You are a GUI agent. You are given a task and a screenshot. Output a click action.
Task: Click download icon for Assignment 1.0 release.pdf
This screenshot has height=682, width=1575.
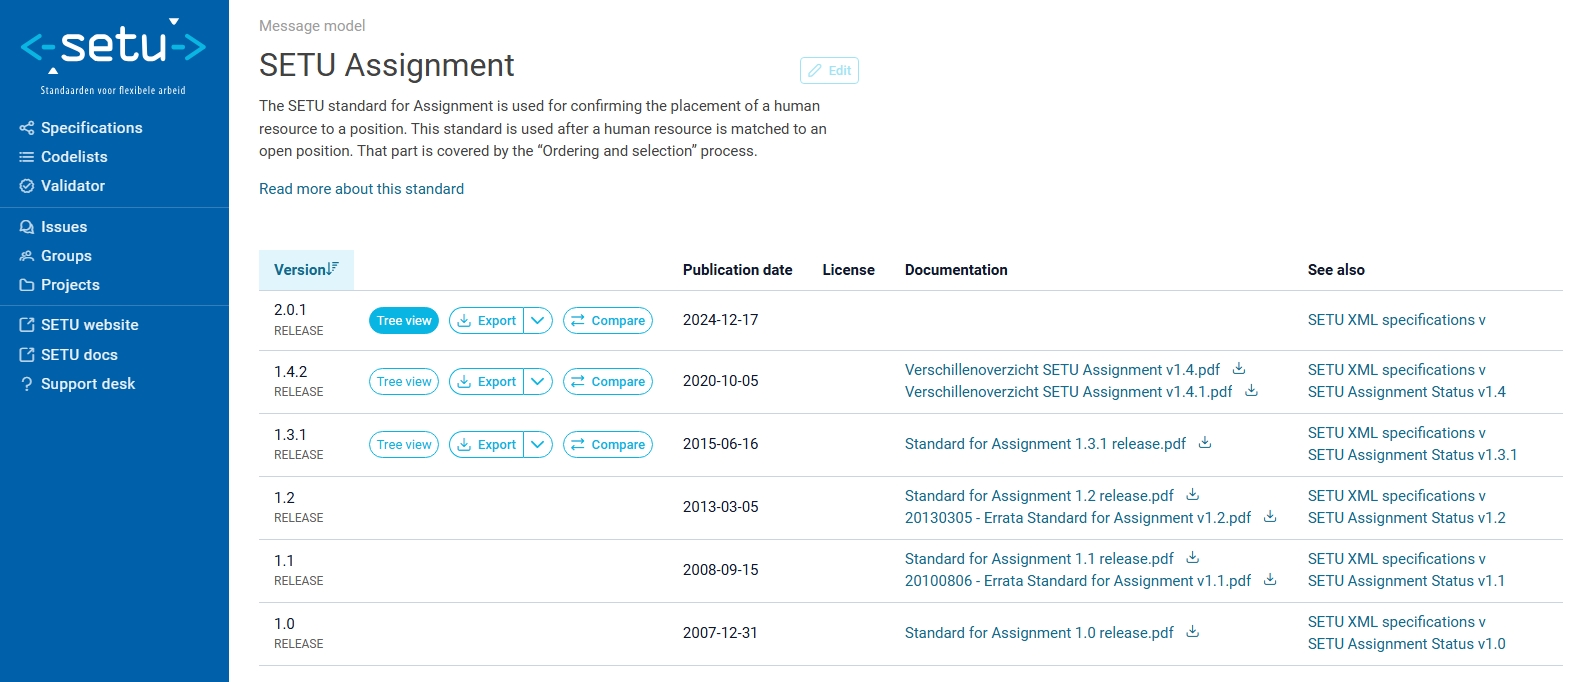click(x=1193, y=632)
